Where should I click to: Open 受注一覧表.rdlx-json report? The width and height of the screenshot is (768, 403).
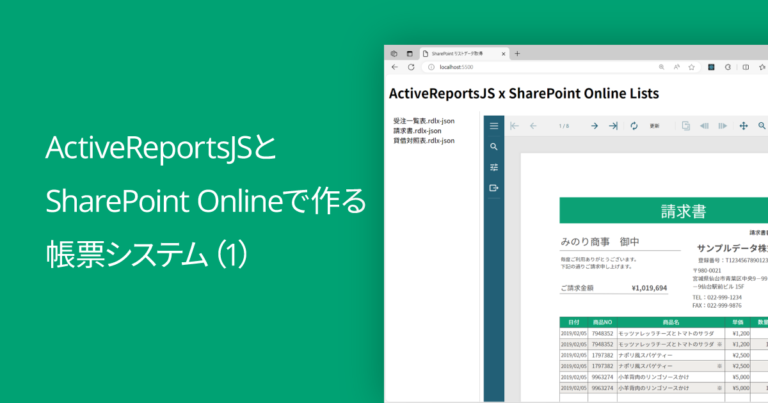[x=424, y=121]
